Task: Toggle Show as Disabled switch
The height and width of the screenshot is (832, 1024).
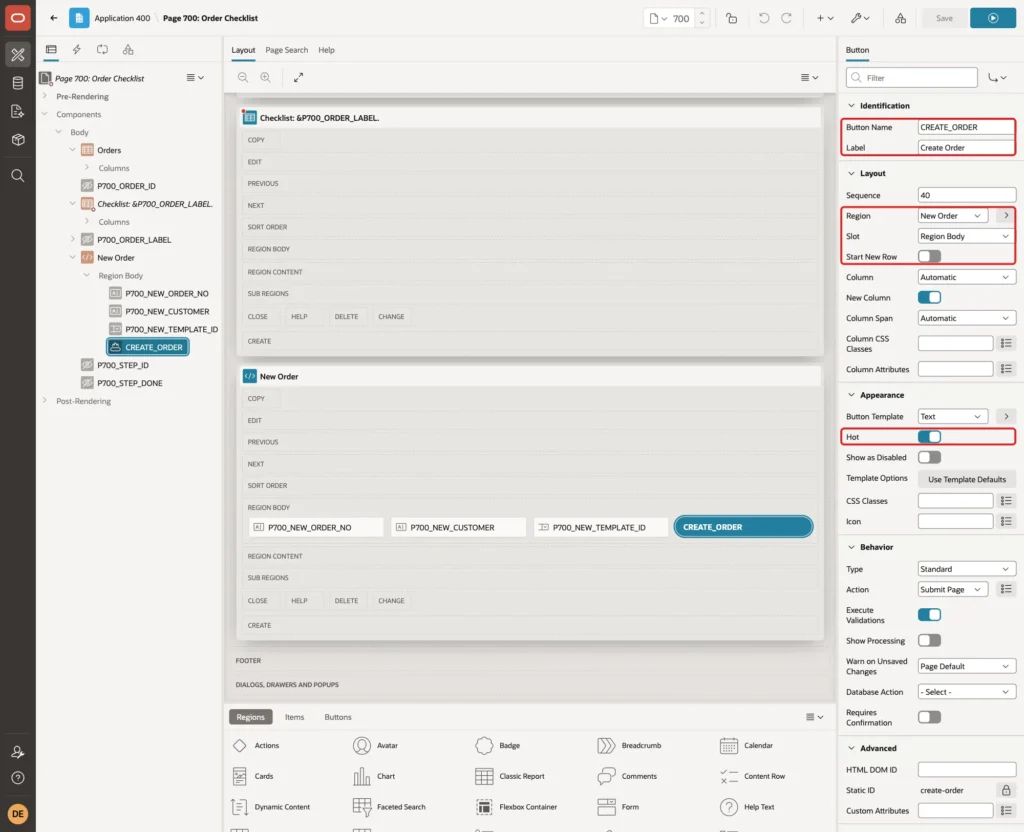Action: coord(929,457)
